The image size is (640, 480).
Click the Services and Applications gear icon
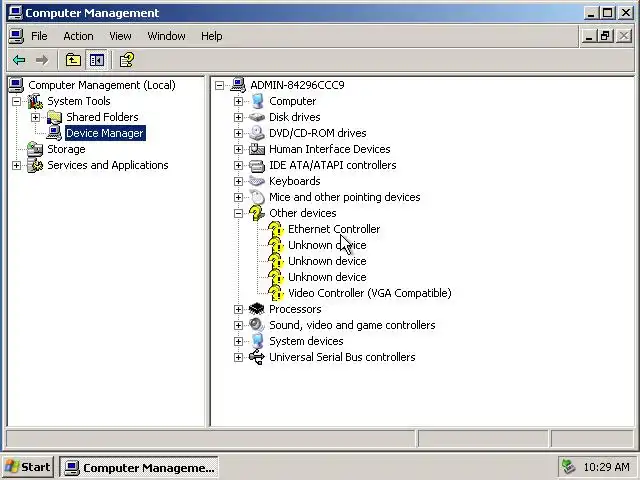coord(35,165)
